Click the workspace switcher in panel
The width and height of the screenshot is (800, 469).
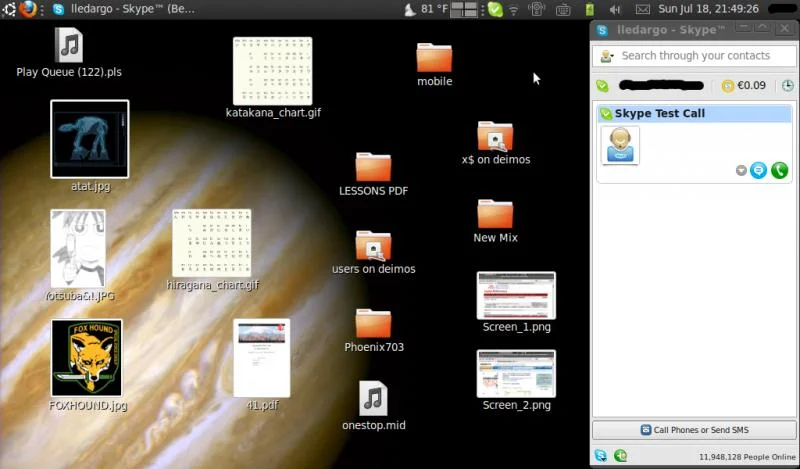[464, 9]
